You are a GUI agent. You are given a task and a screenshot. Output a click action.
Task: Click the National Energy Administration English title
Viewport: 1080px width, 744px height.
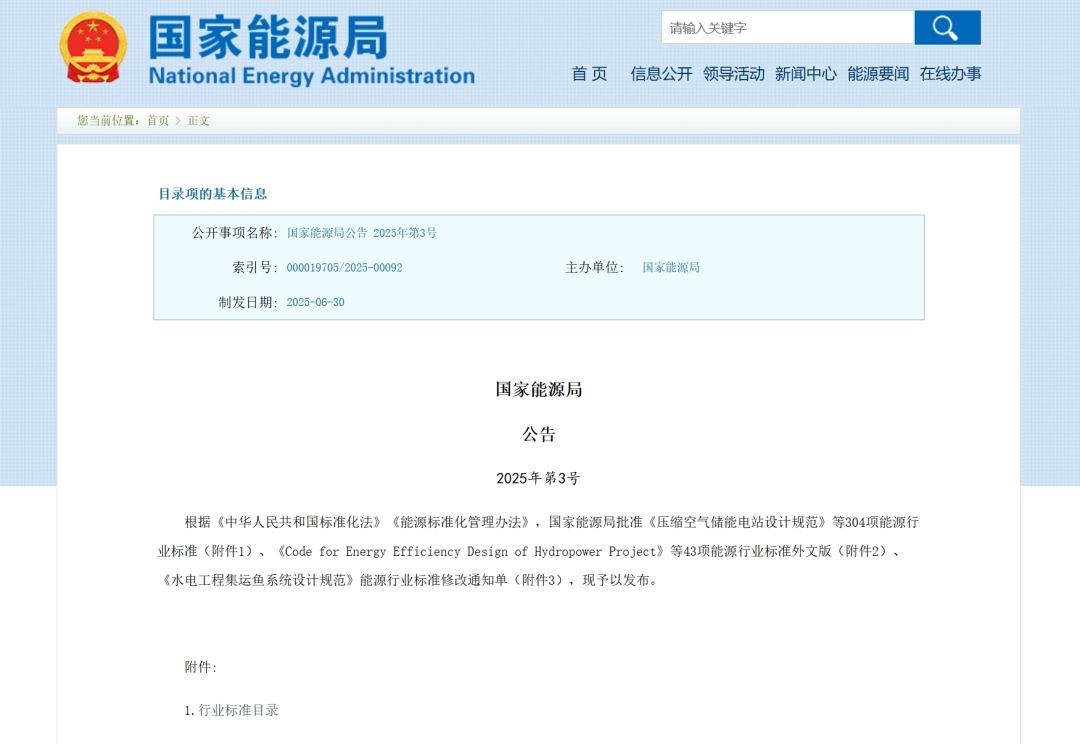click(311, 76)
